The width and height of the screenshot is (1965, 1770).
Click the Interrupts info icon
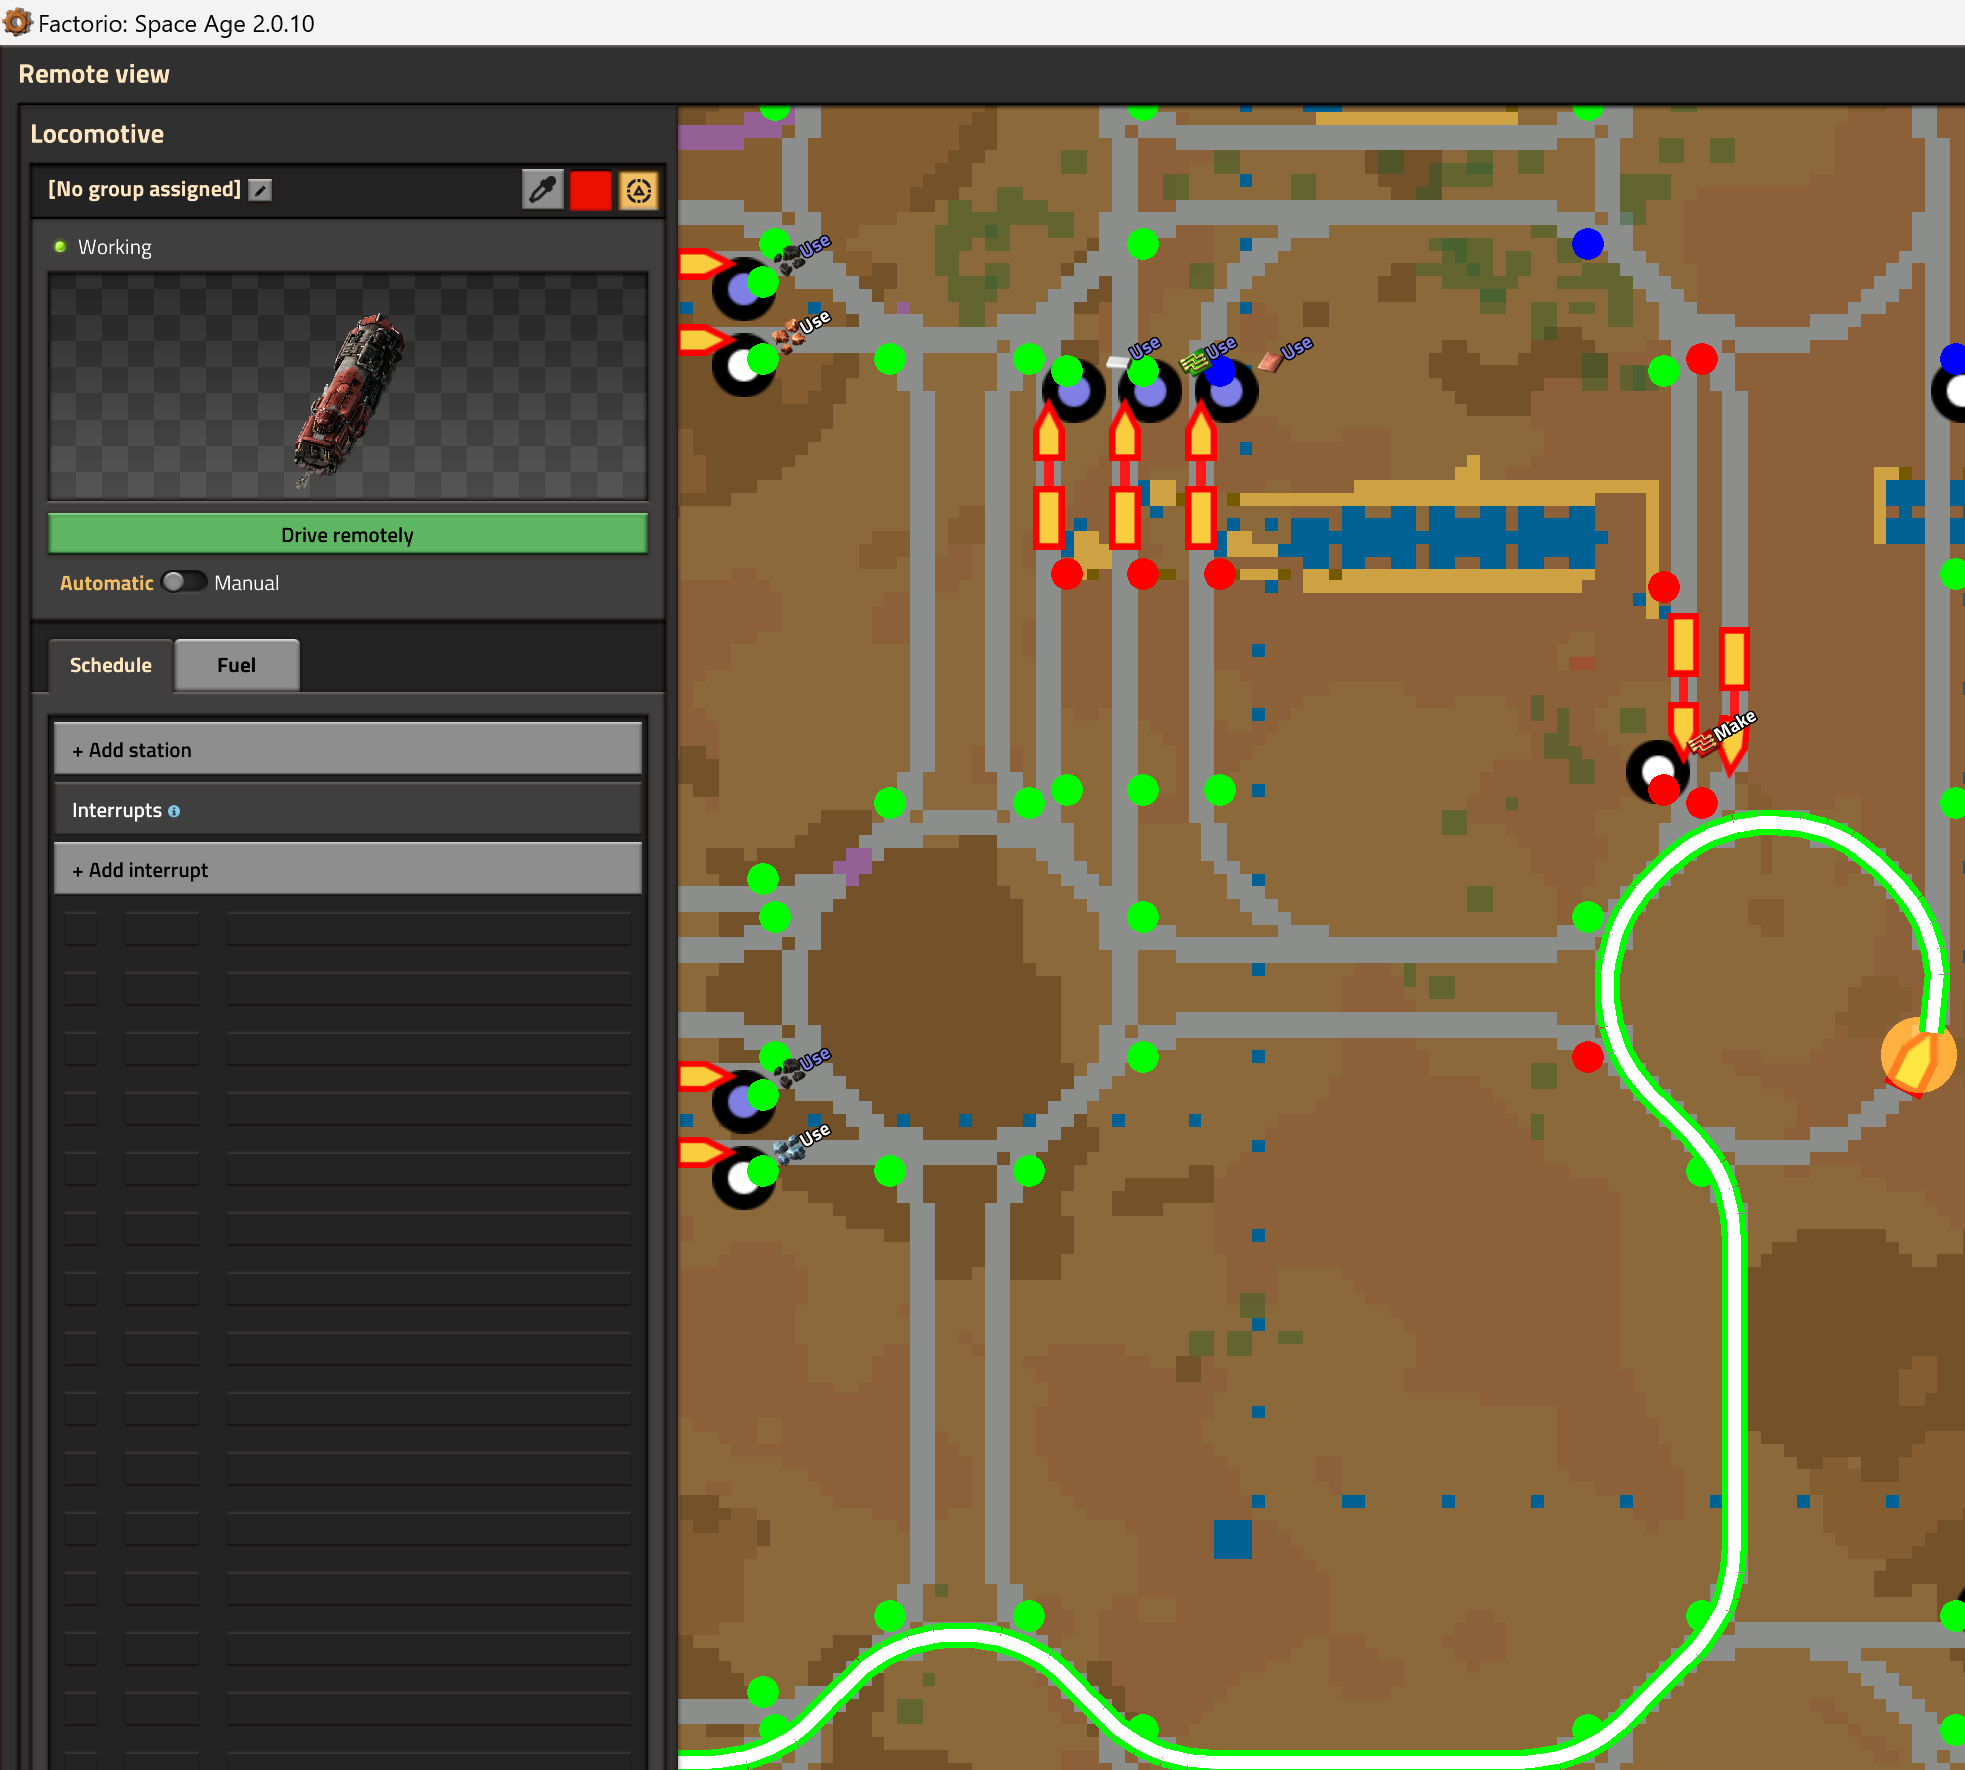point(174,811)
